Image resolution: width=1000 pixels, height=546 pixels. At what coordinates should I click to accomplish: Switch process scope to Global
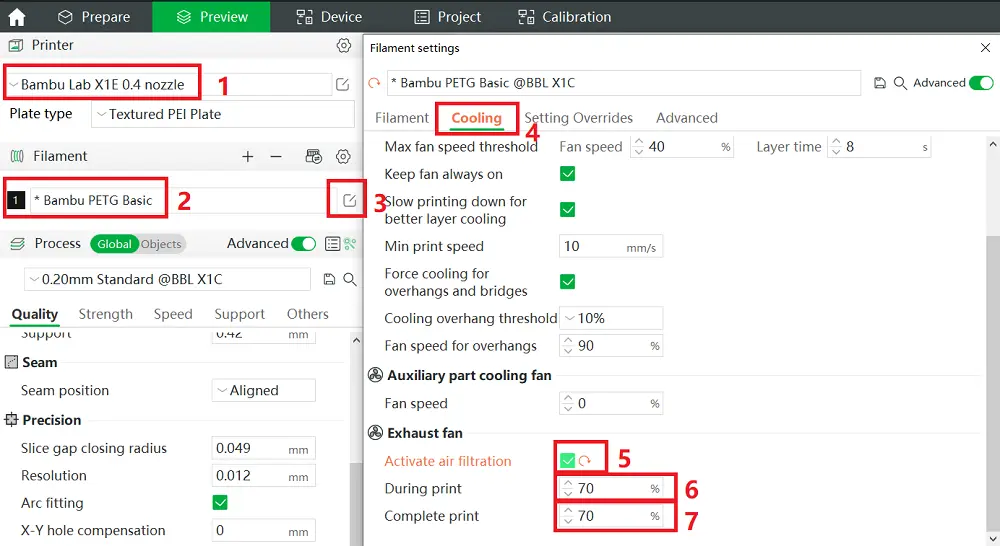click(x=114, y=244)
